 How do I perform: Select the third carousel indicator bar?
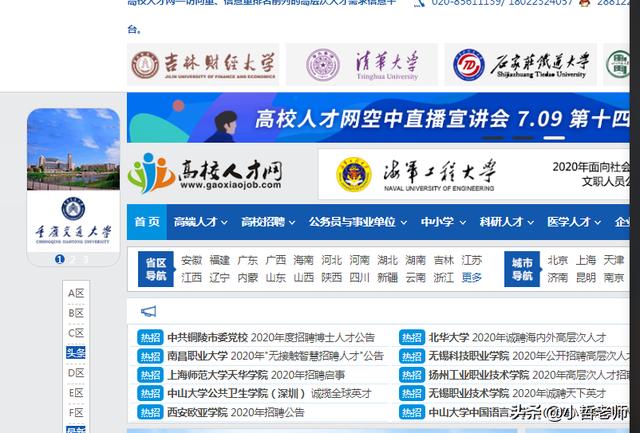pyautogui.click(x=554, y=138)
